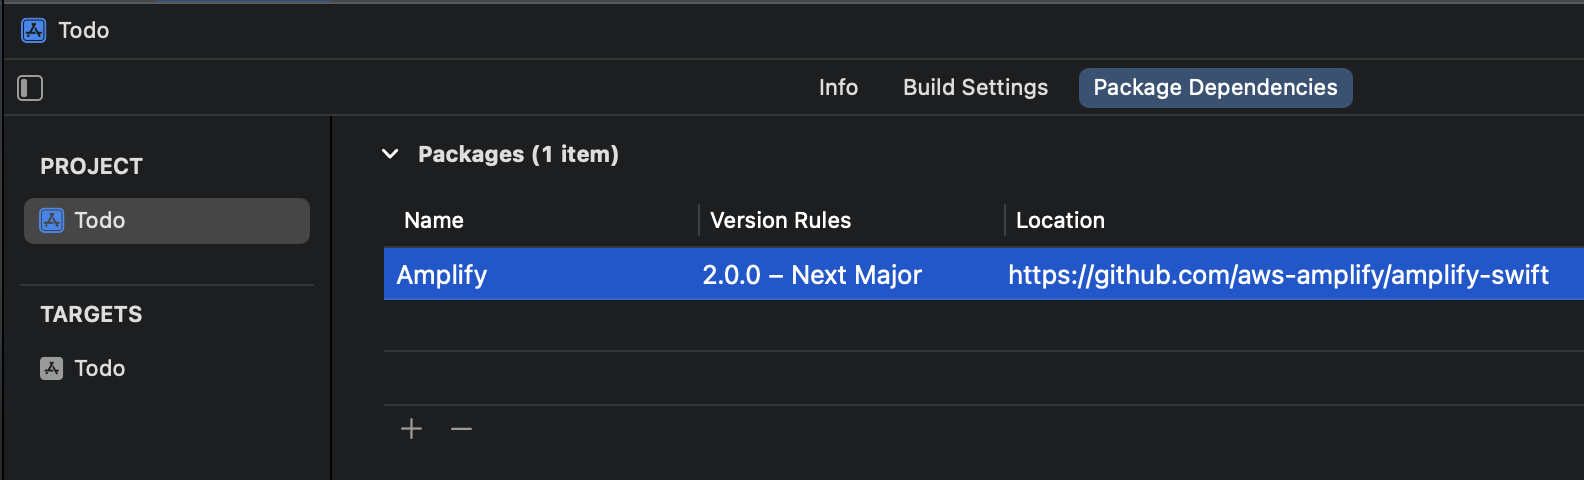Open the amplify-swift GitHub URL
This screenshot has height=480, width=1584.
click(x=1278, y=275)
